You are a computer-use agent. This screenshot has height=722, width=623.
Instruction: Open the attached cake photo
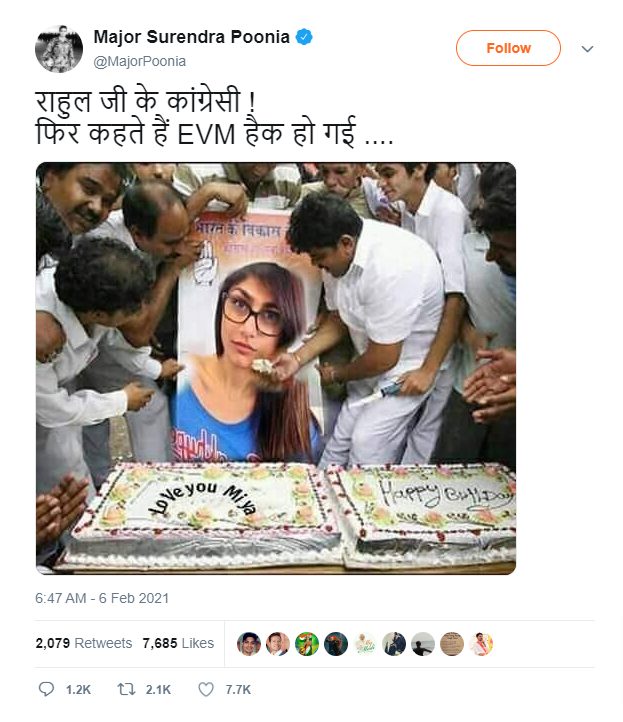(x=276, y=368)
